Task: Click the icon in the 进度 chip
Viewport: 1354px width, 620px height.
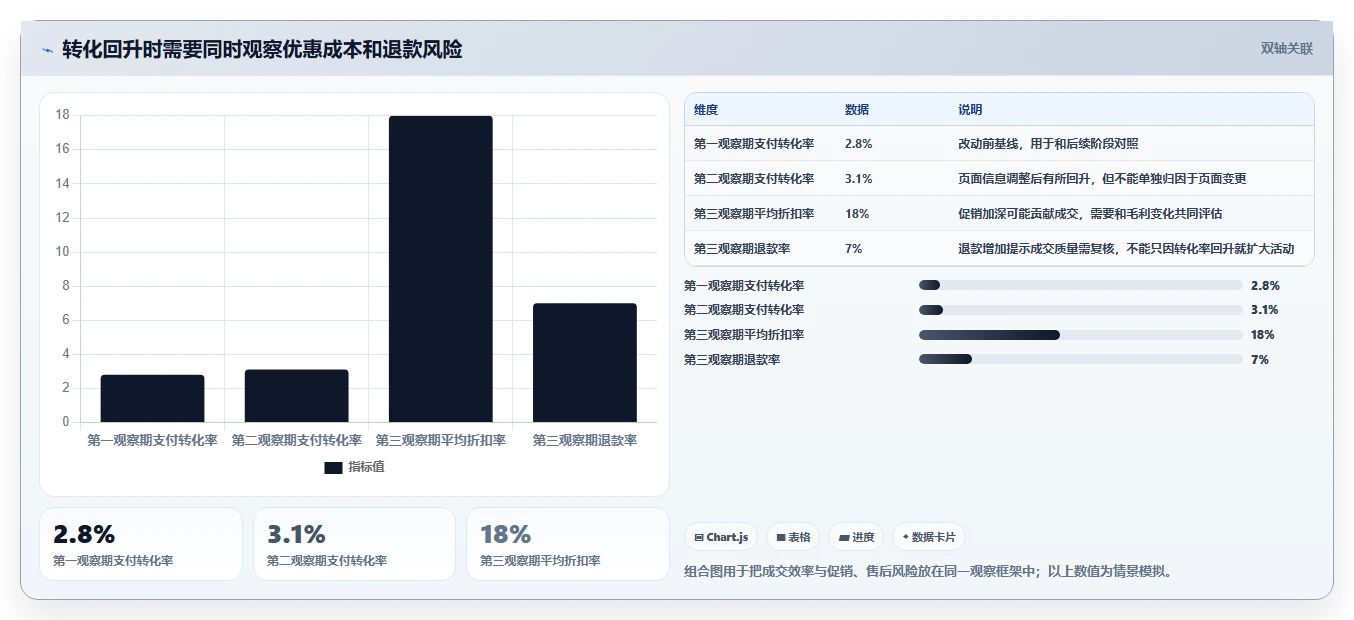Action: 843,538
